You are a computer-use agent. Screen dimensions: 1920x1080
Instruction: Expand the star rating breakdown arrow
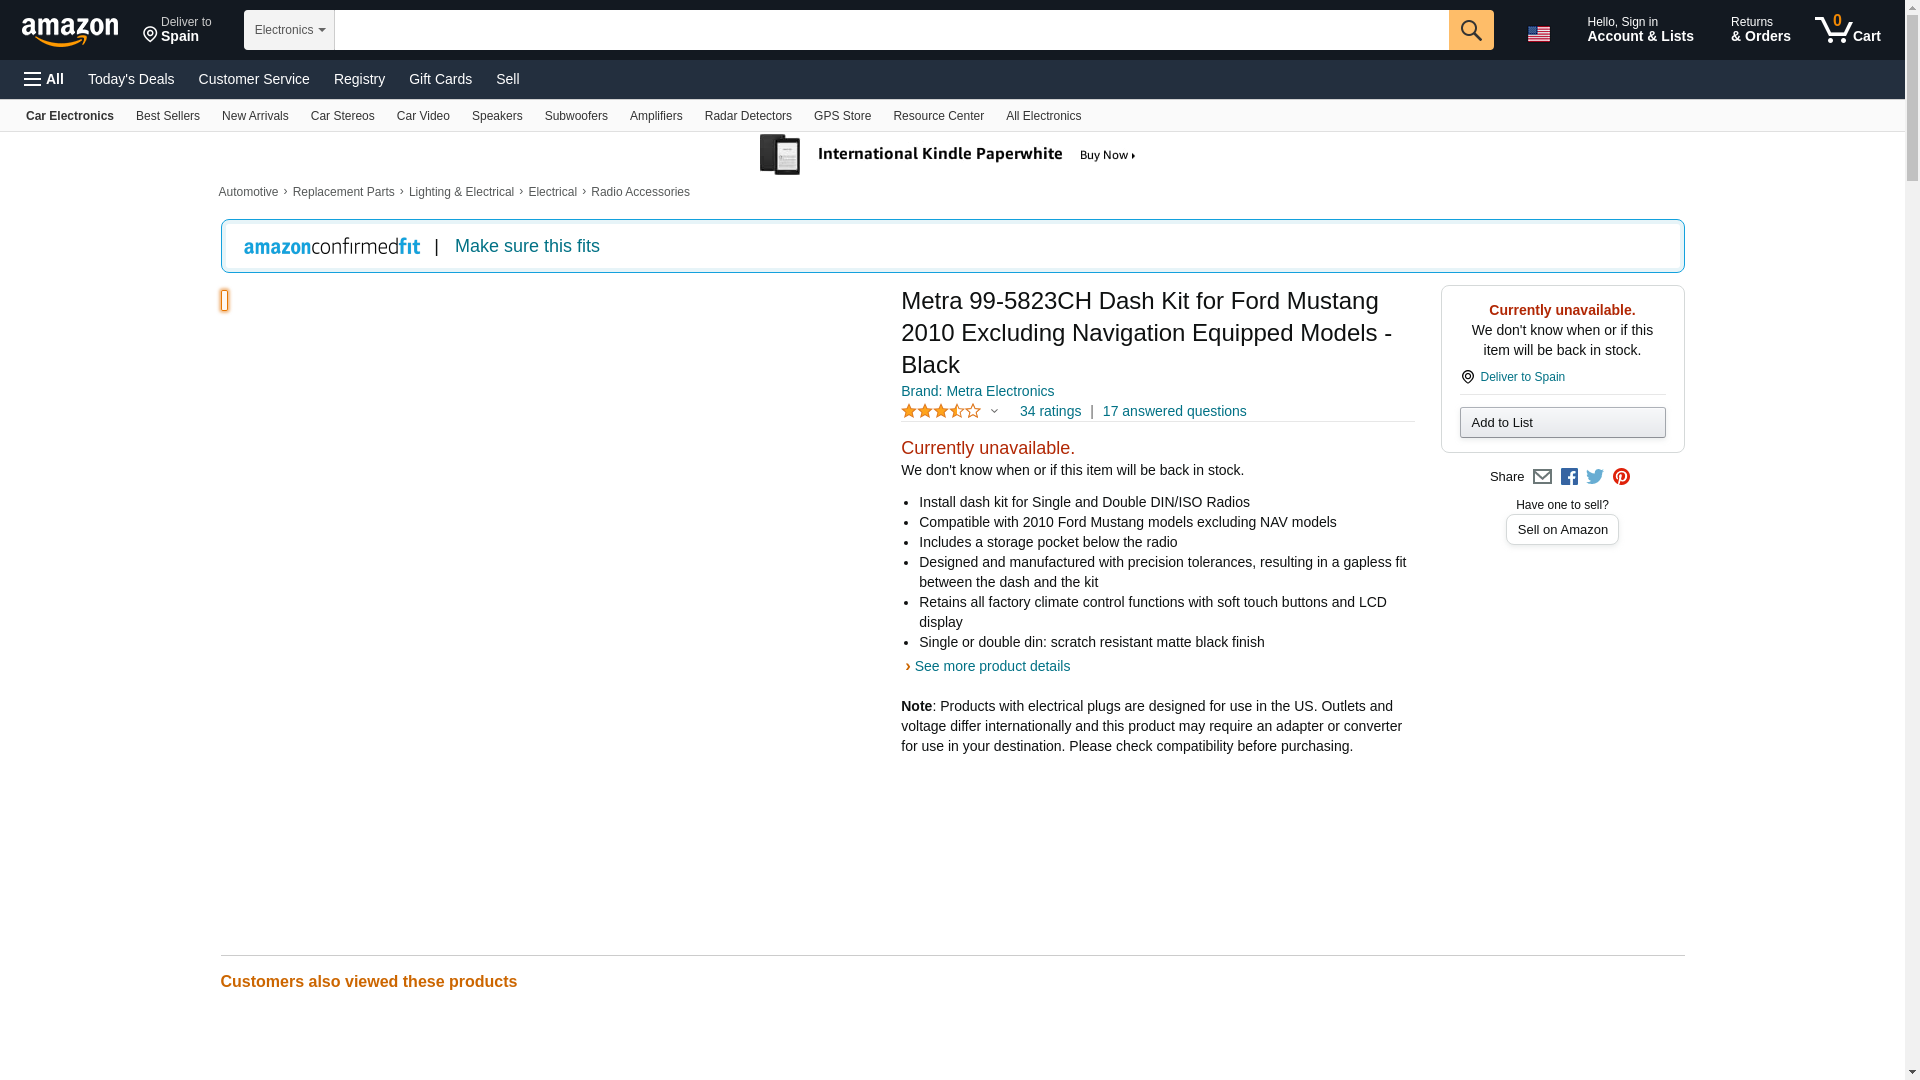pyautogui.click(x=994, y=411)
